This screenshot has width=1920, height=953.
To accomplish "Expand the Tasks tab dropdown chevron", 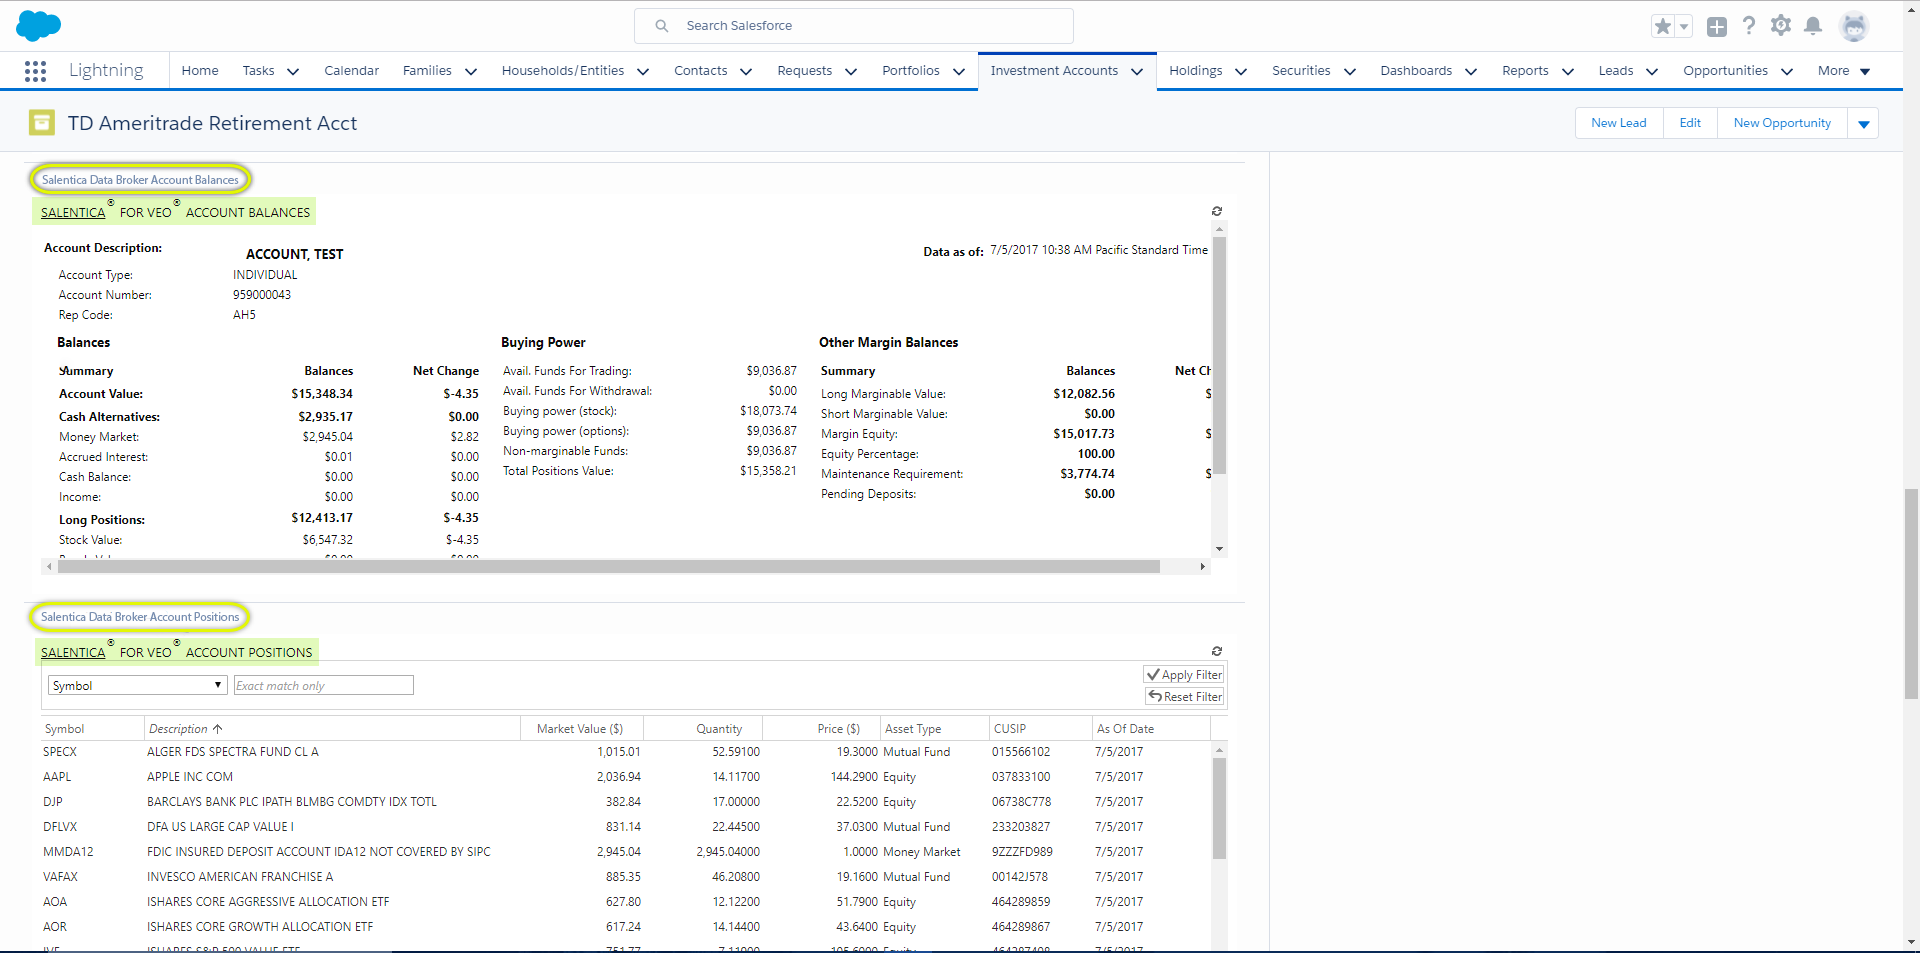I will click(x=293, y=72).
